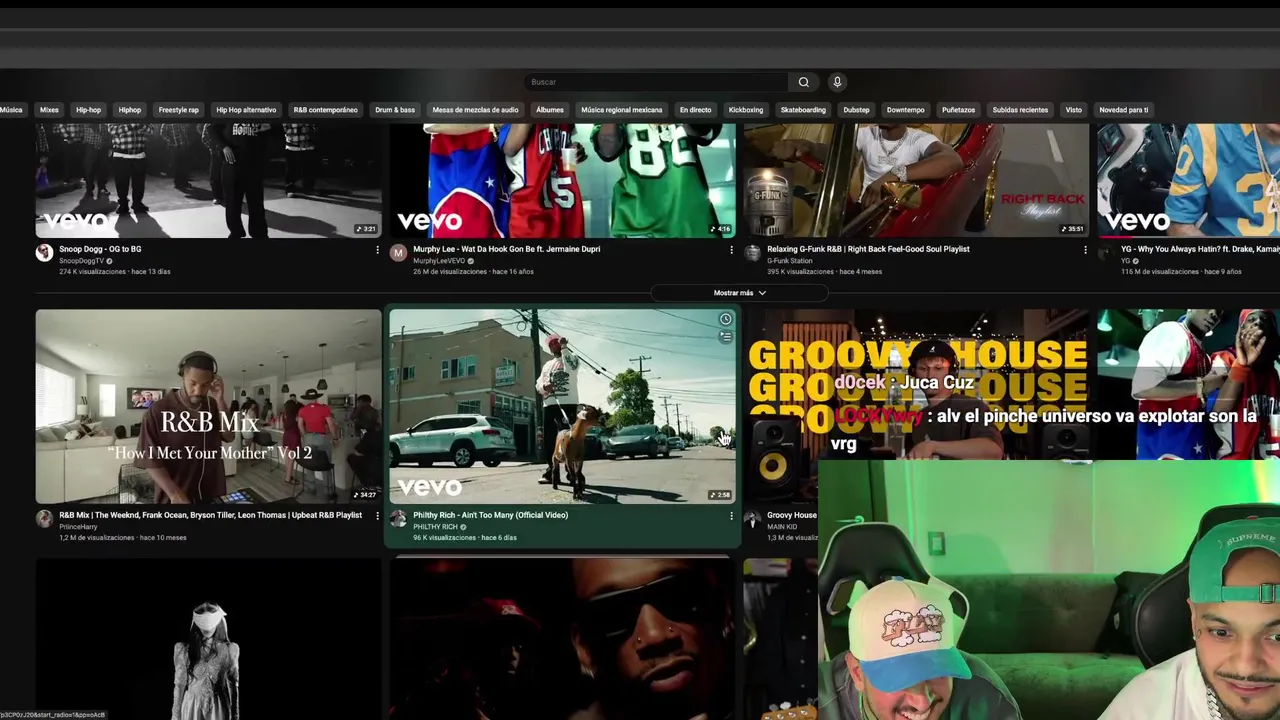The image size is (1280, 720).
Task: Open MurphyLeeVEVO channel avatar
Action: (x=398, y=252)
